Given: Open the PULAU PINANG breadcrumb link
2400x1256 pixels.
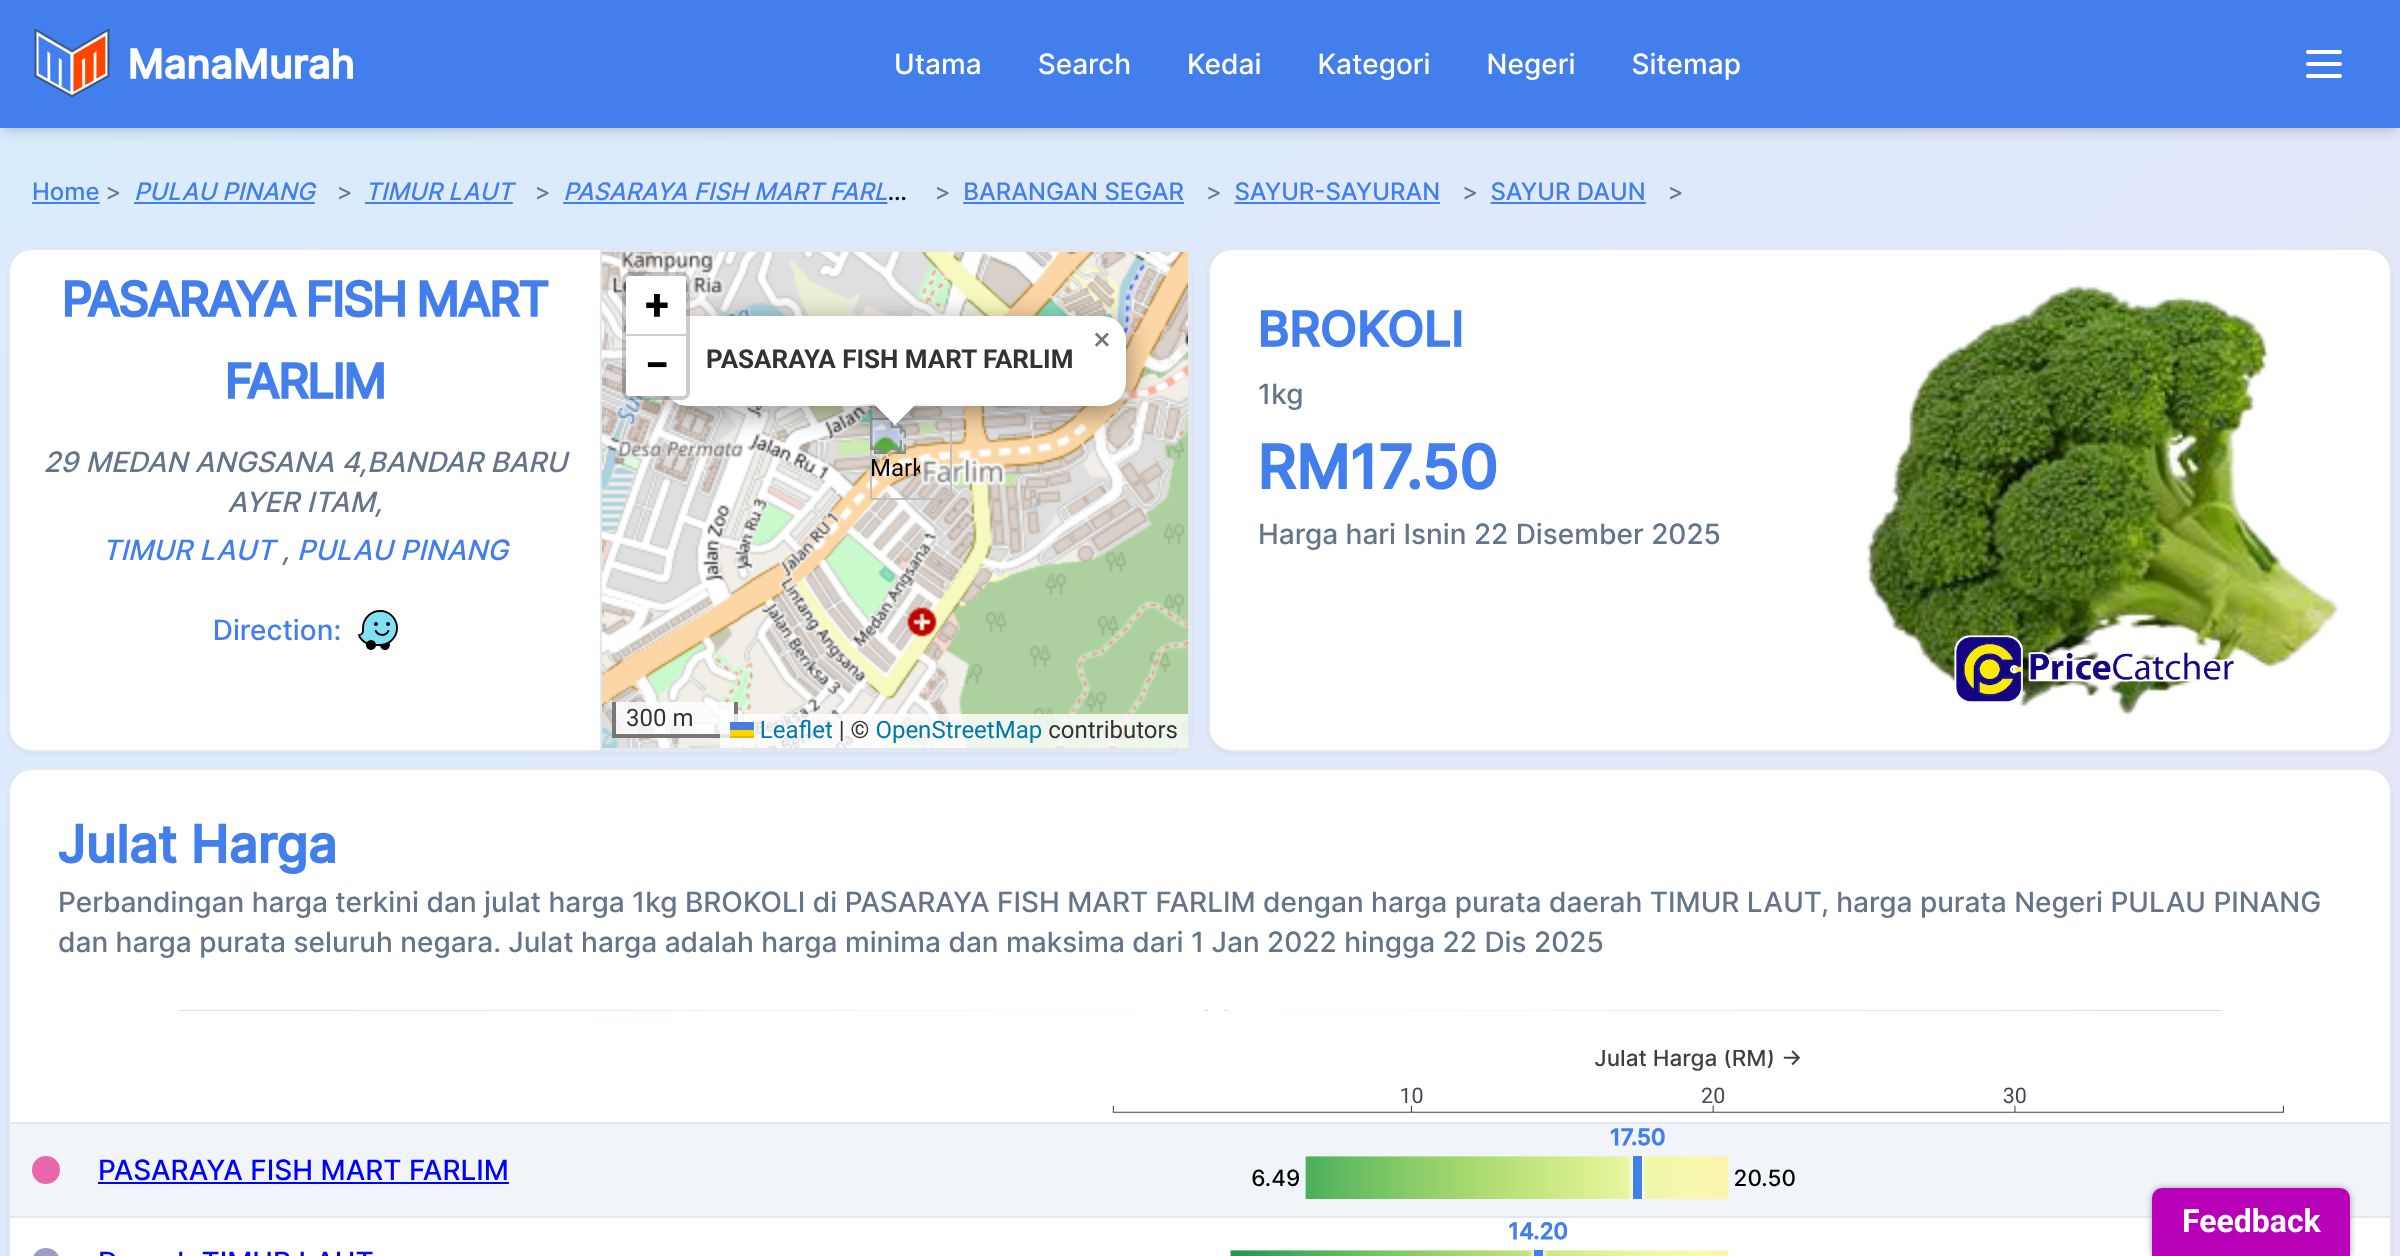Looking at the screenshot, I should pos(225,191).
